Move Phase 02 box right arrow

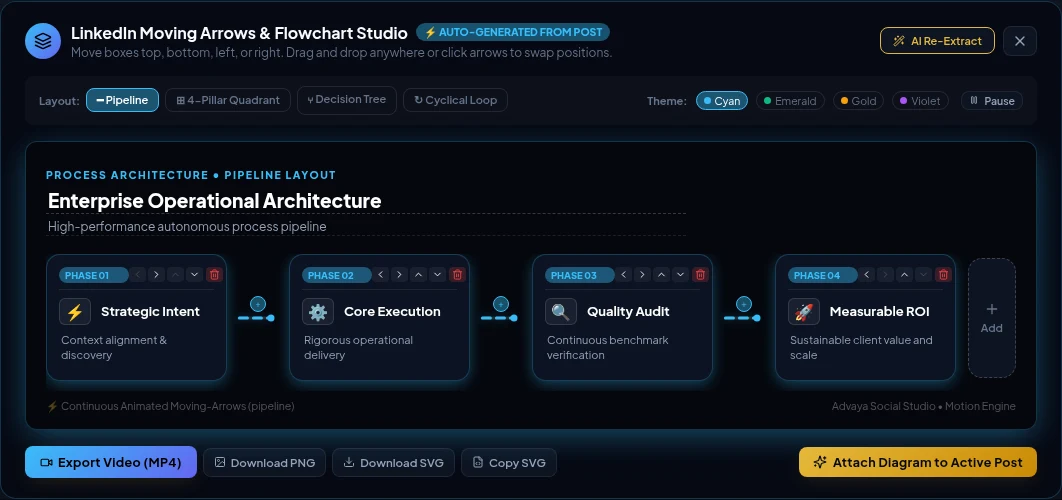tap(400, 274)
